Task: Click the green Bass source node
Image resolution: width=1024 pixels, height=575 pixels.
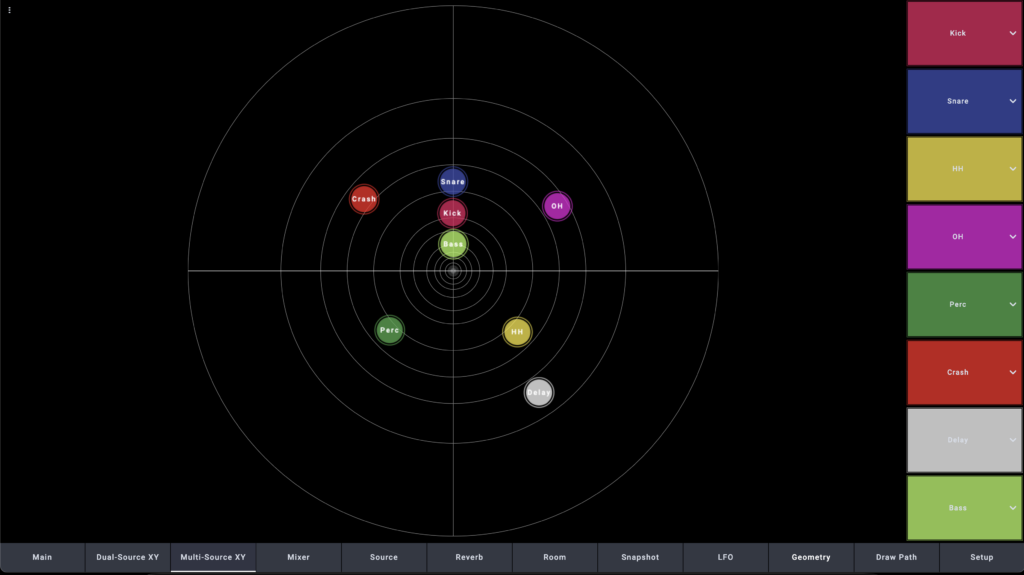Action: tap(453, 244)
